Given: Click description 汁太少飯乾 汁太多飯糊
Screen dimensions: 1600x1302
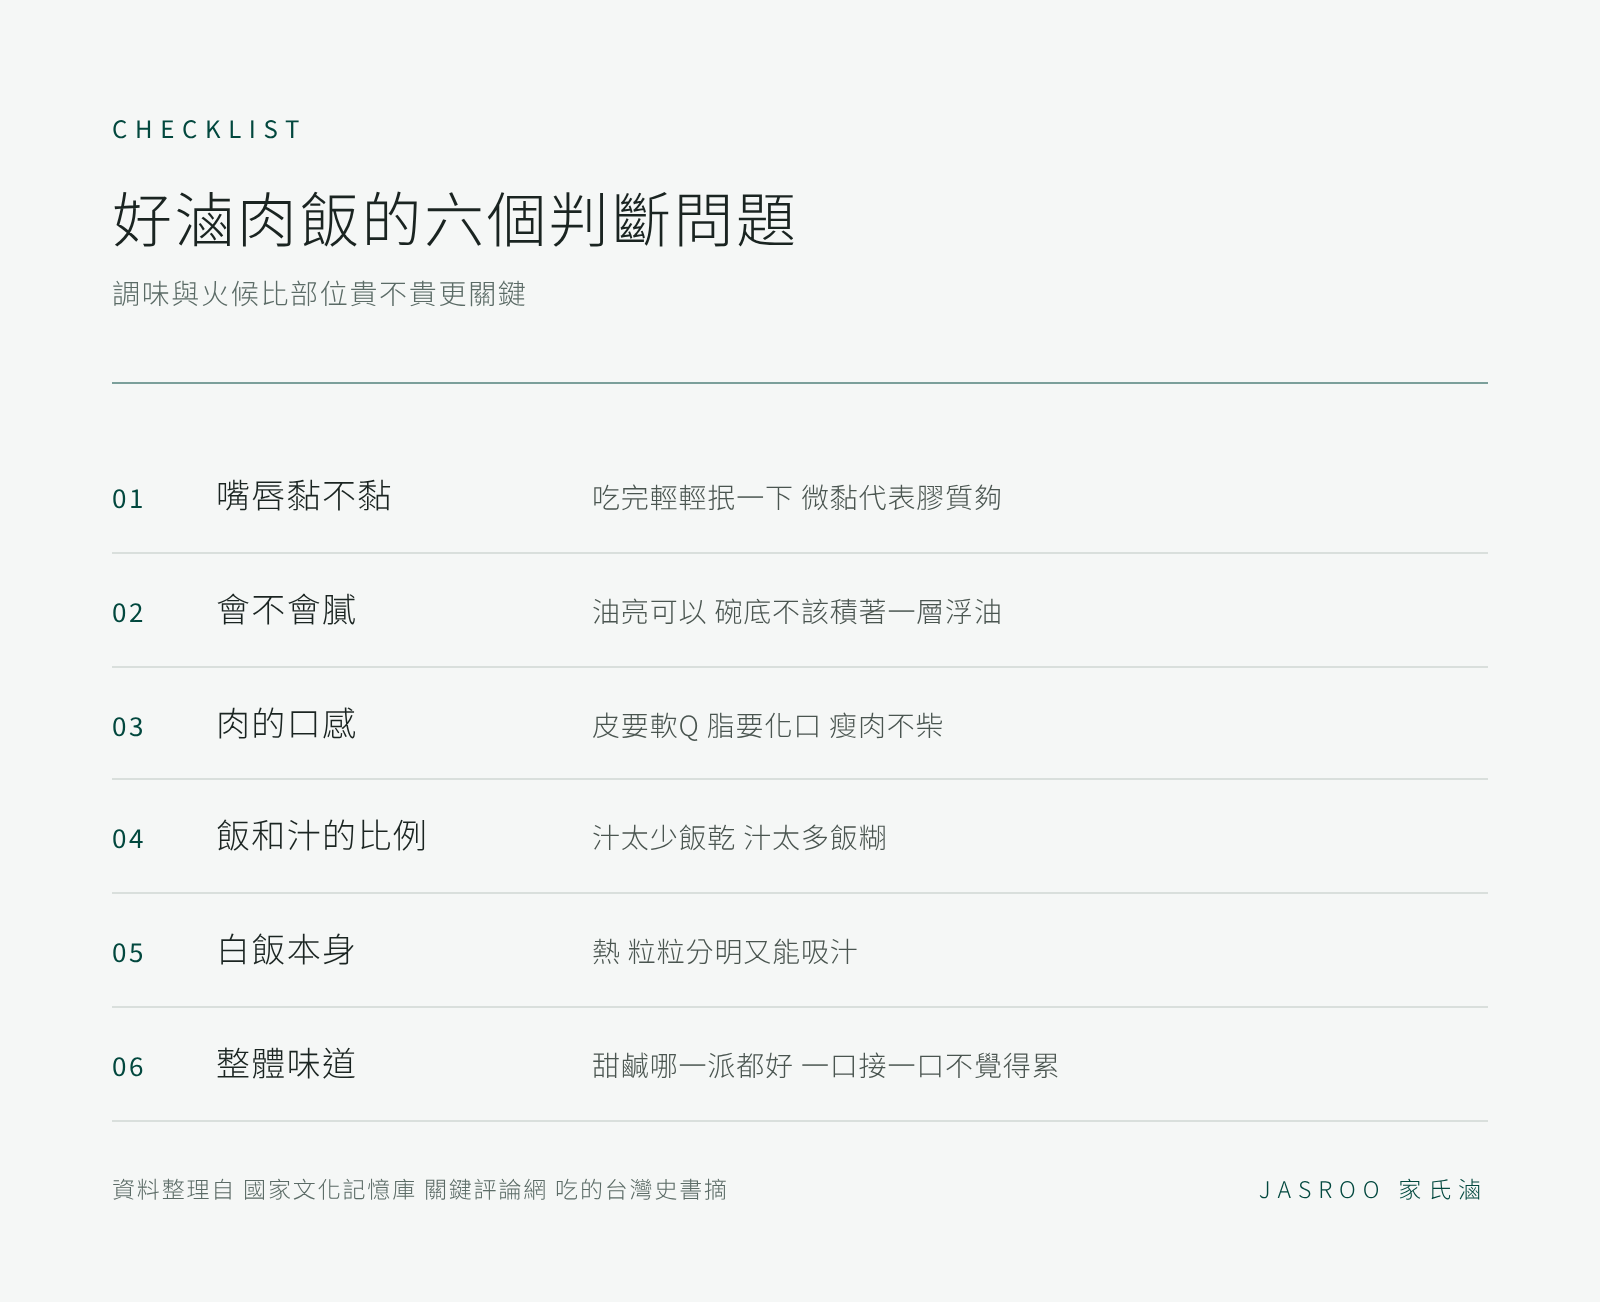Looking at the screenshot, I should tap(739, 837).
